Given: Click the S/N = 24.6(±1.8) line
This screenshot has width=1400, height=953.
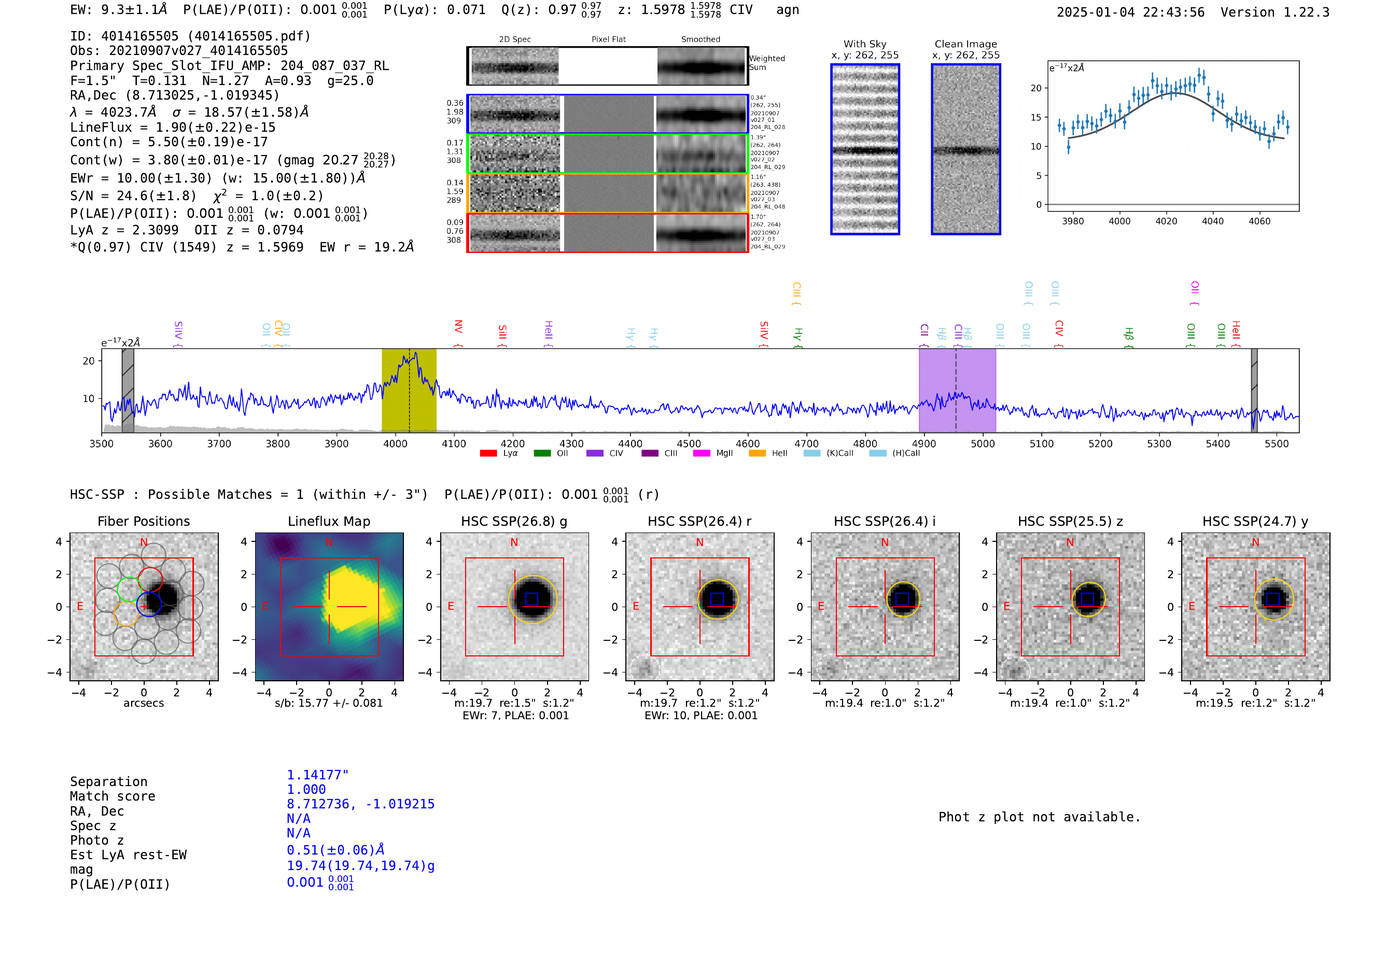Looking at the screenshot, I should point(197,195).
